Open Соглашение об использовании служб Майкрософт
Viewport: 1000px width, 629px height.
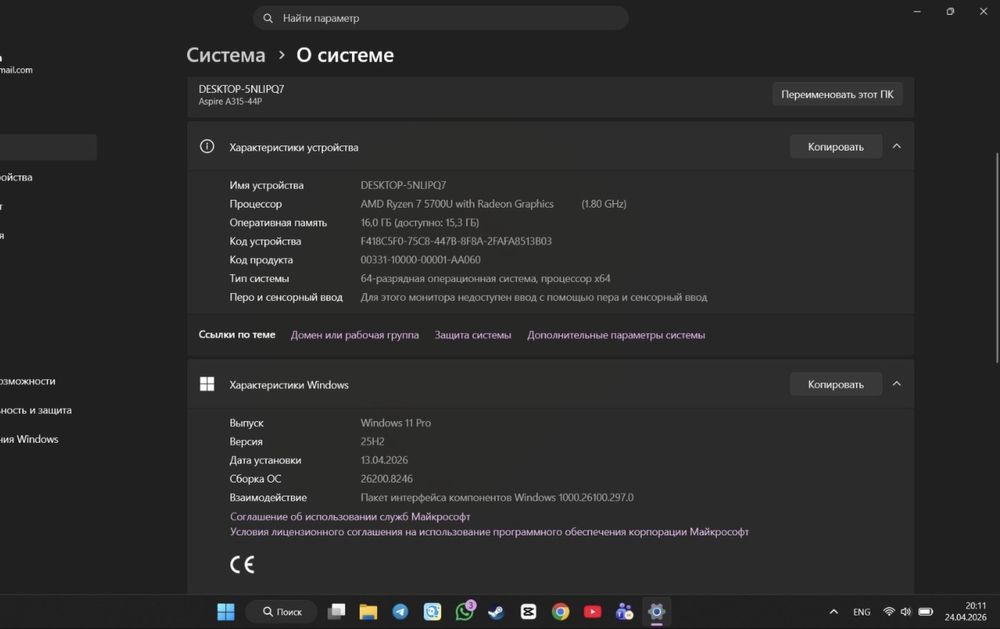click(350, 517)
